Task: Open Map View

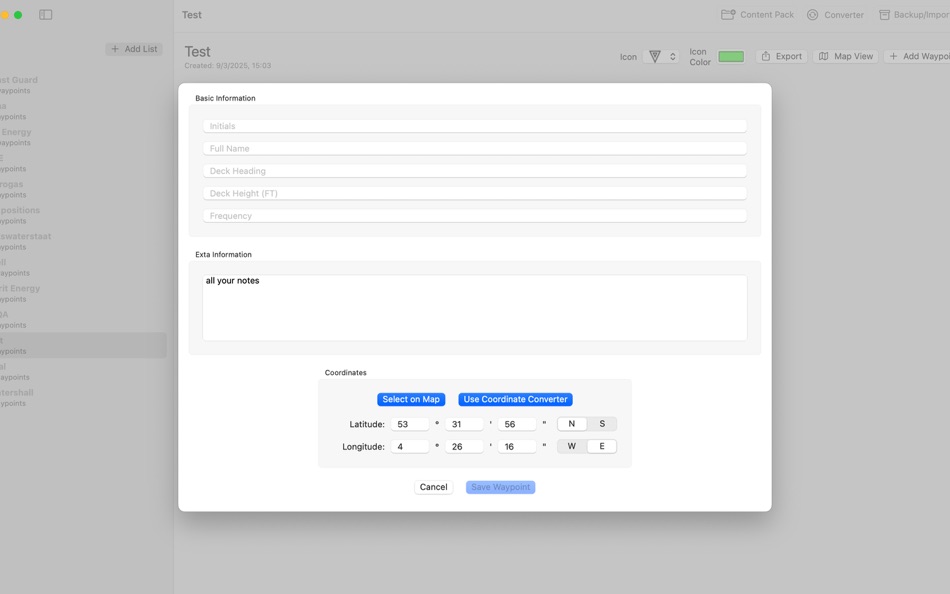Action: click(845, 56)
